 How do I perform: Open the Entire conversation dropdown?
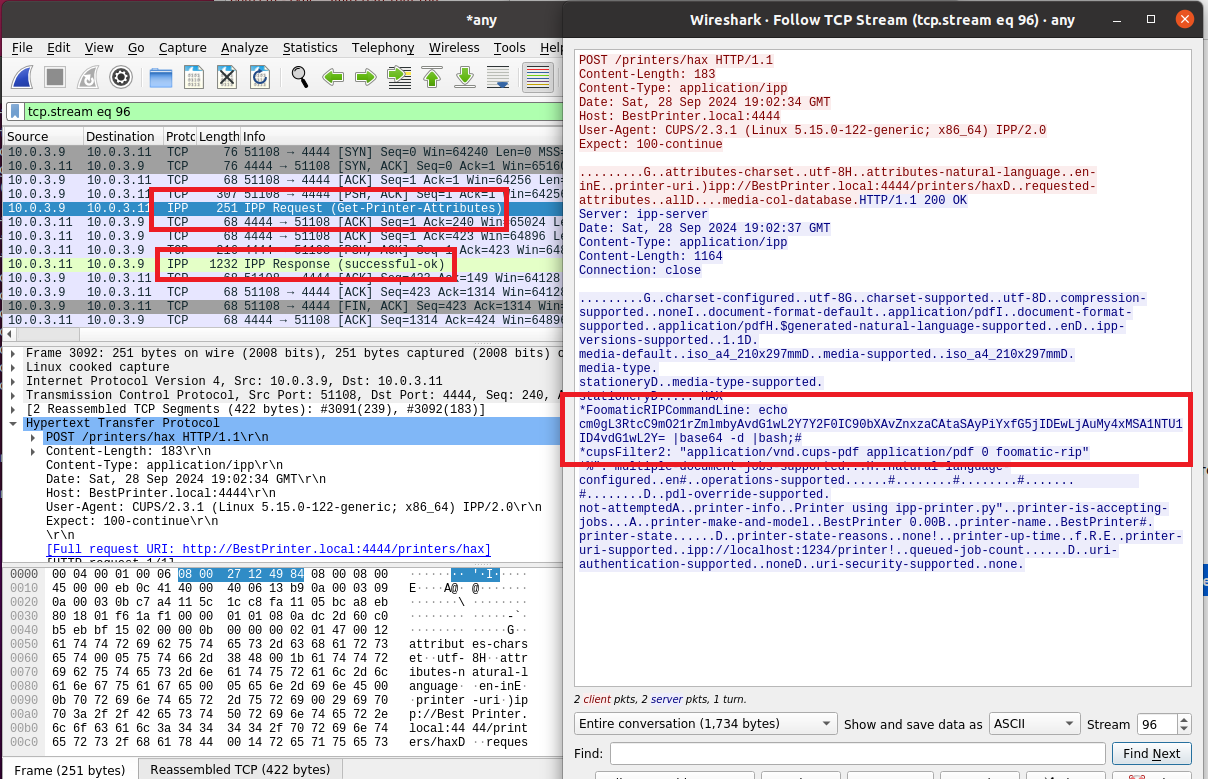pos(706,723)
